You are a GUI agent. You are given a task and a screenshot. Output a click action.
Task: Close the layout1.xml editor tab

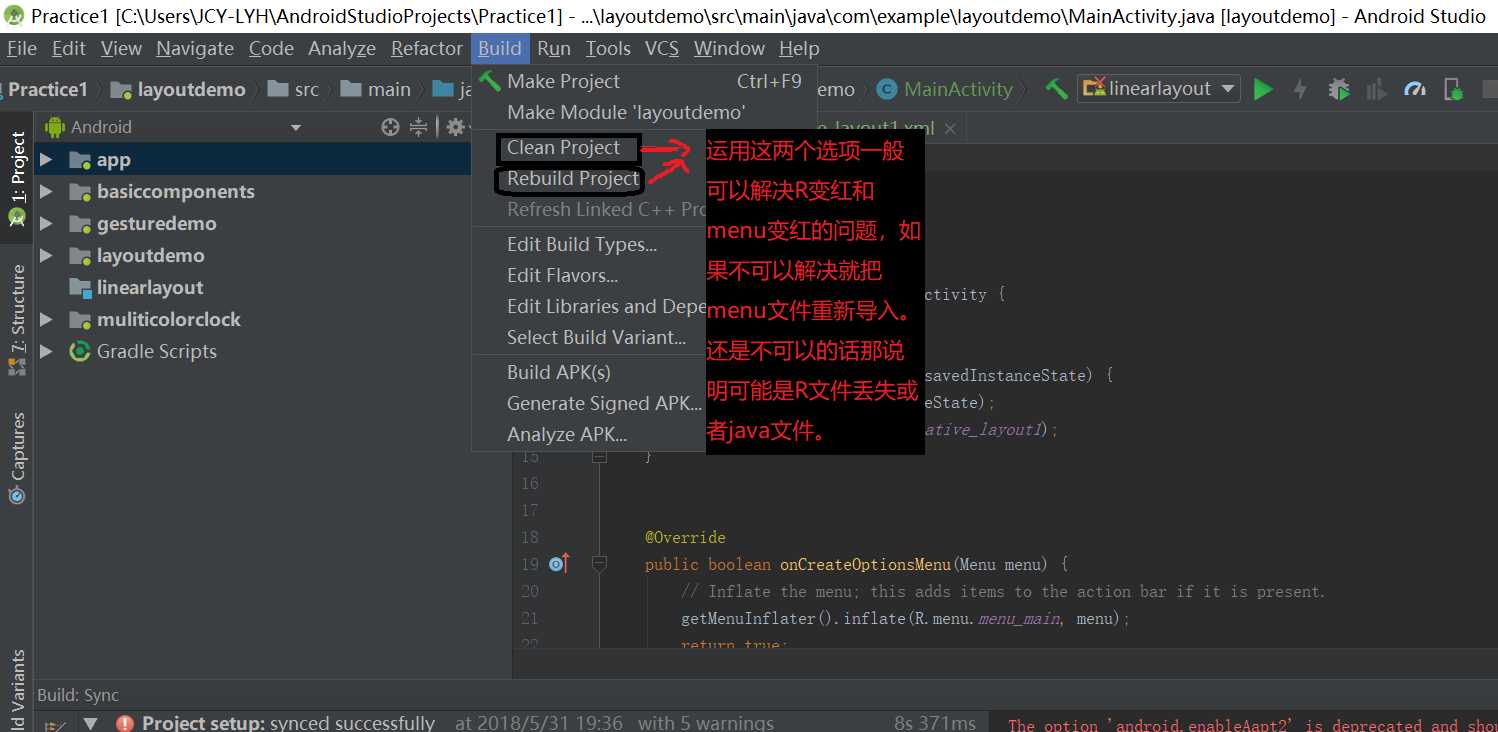coord(950,128)
